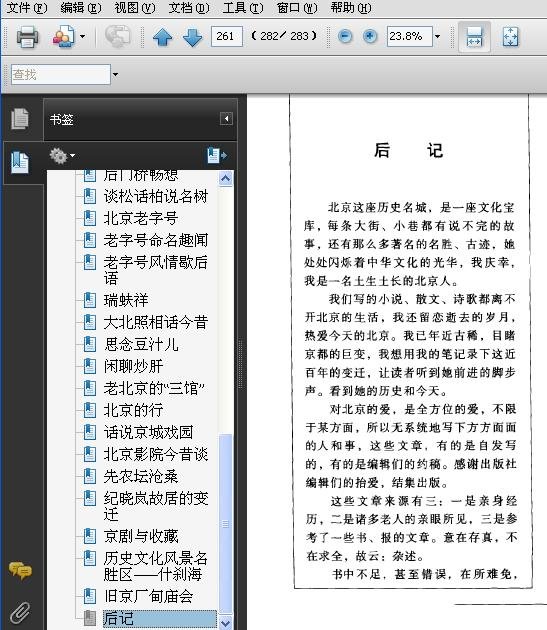The image size is (547, 630).
Task: Click bookmark icon beside 闲聊炒肝
Action: 90,366
